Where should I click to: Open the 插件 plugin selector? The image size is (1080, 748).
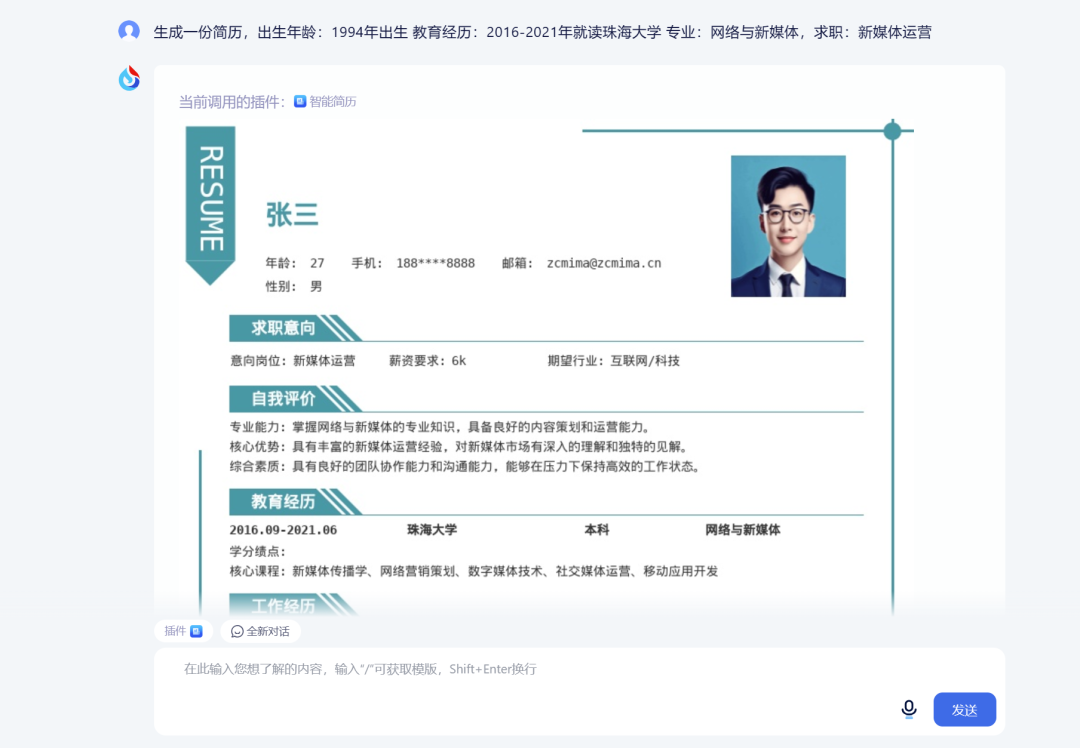pos(183,631)
